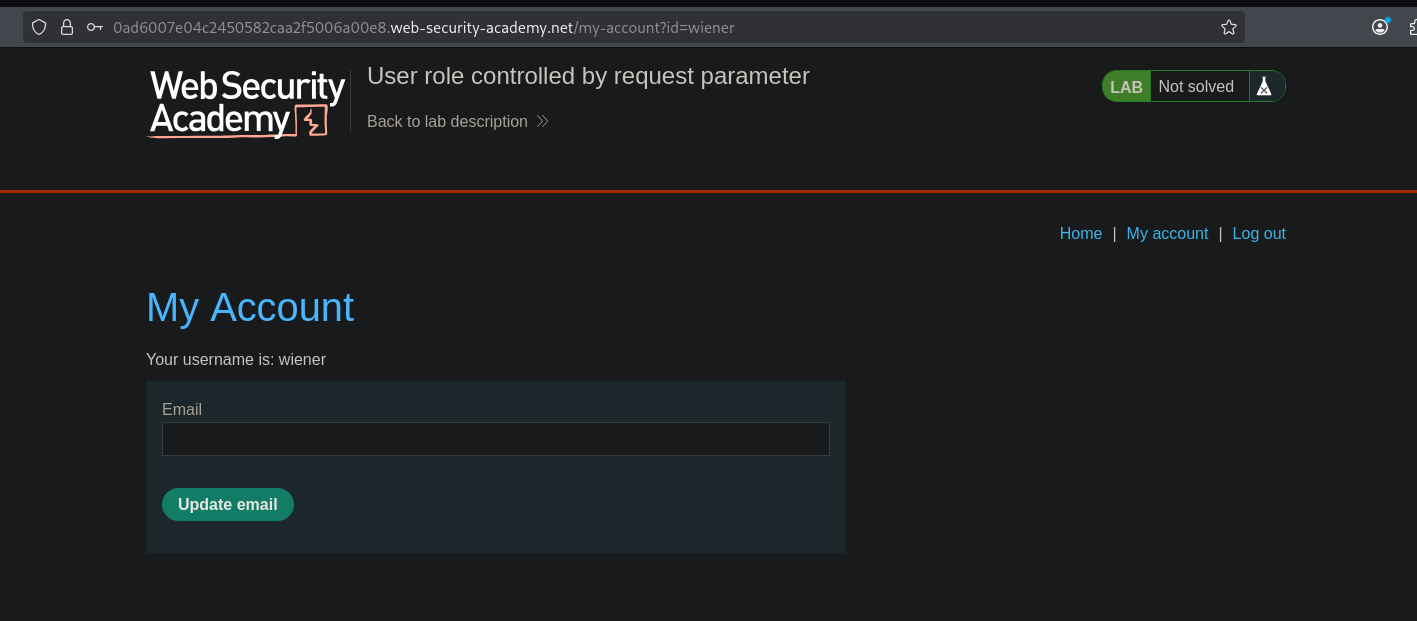The height and width of the screenshot is (621, 1417).
Task: Log out of the wiener account
Action: [x=1259, y=233]
